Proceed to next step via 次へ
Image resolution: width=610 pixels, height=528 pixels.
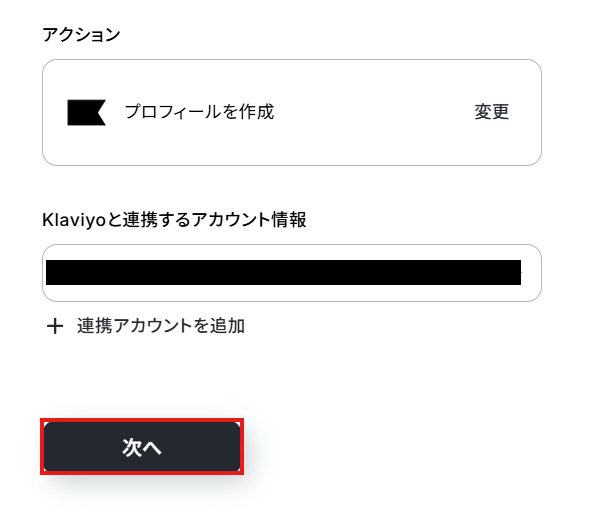coord(141,447)
